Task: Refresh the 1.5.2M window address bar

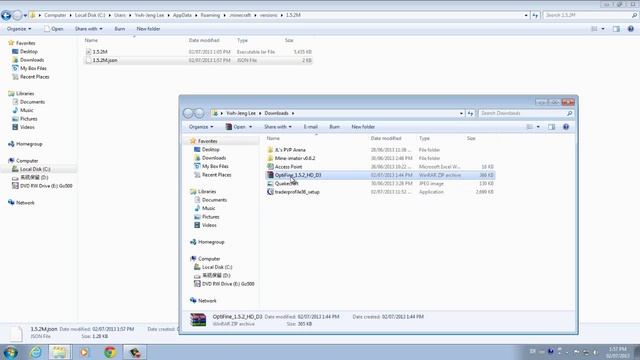Action: coord(535,15)
